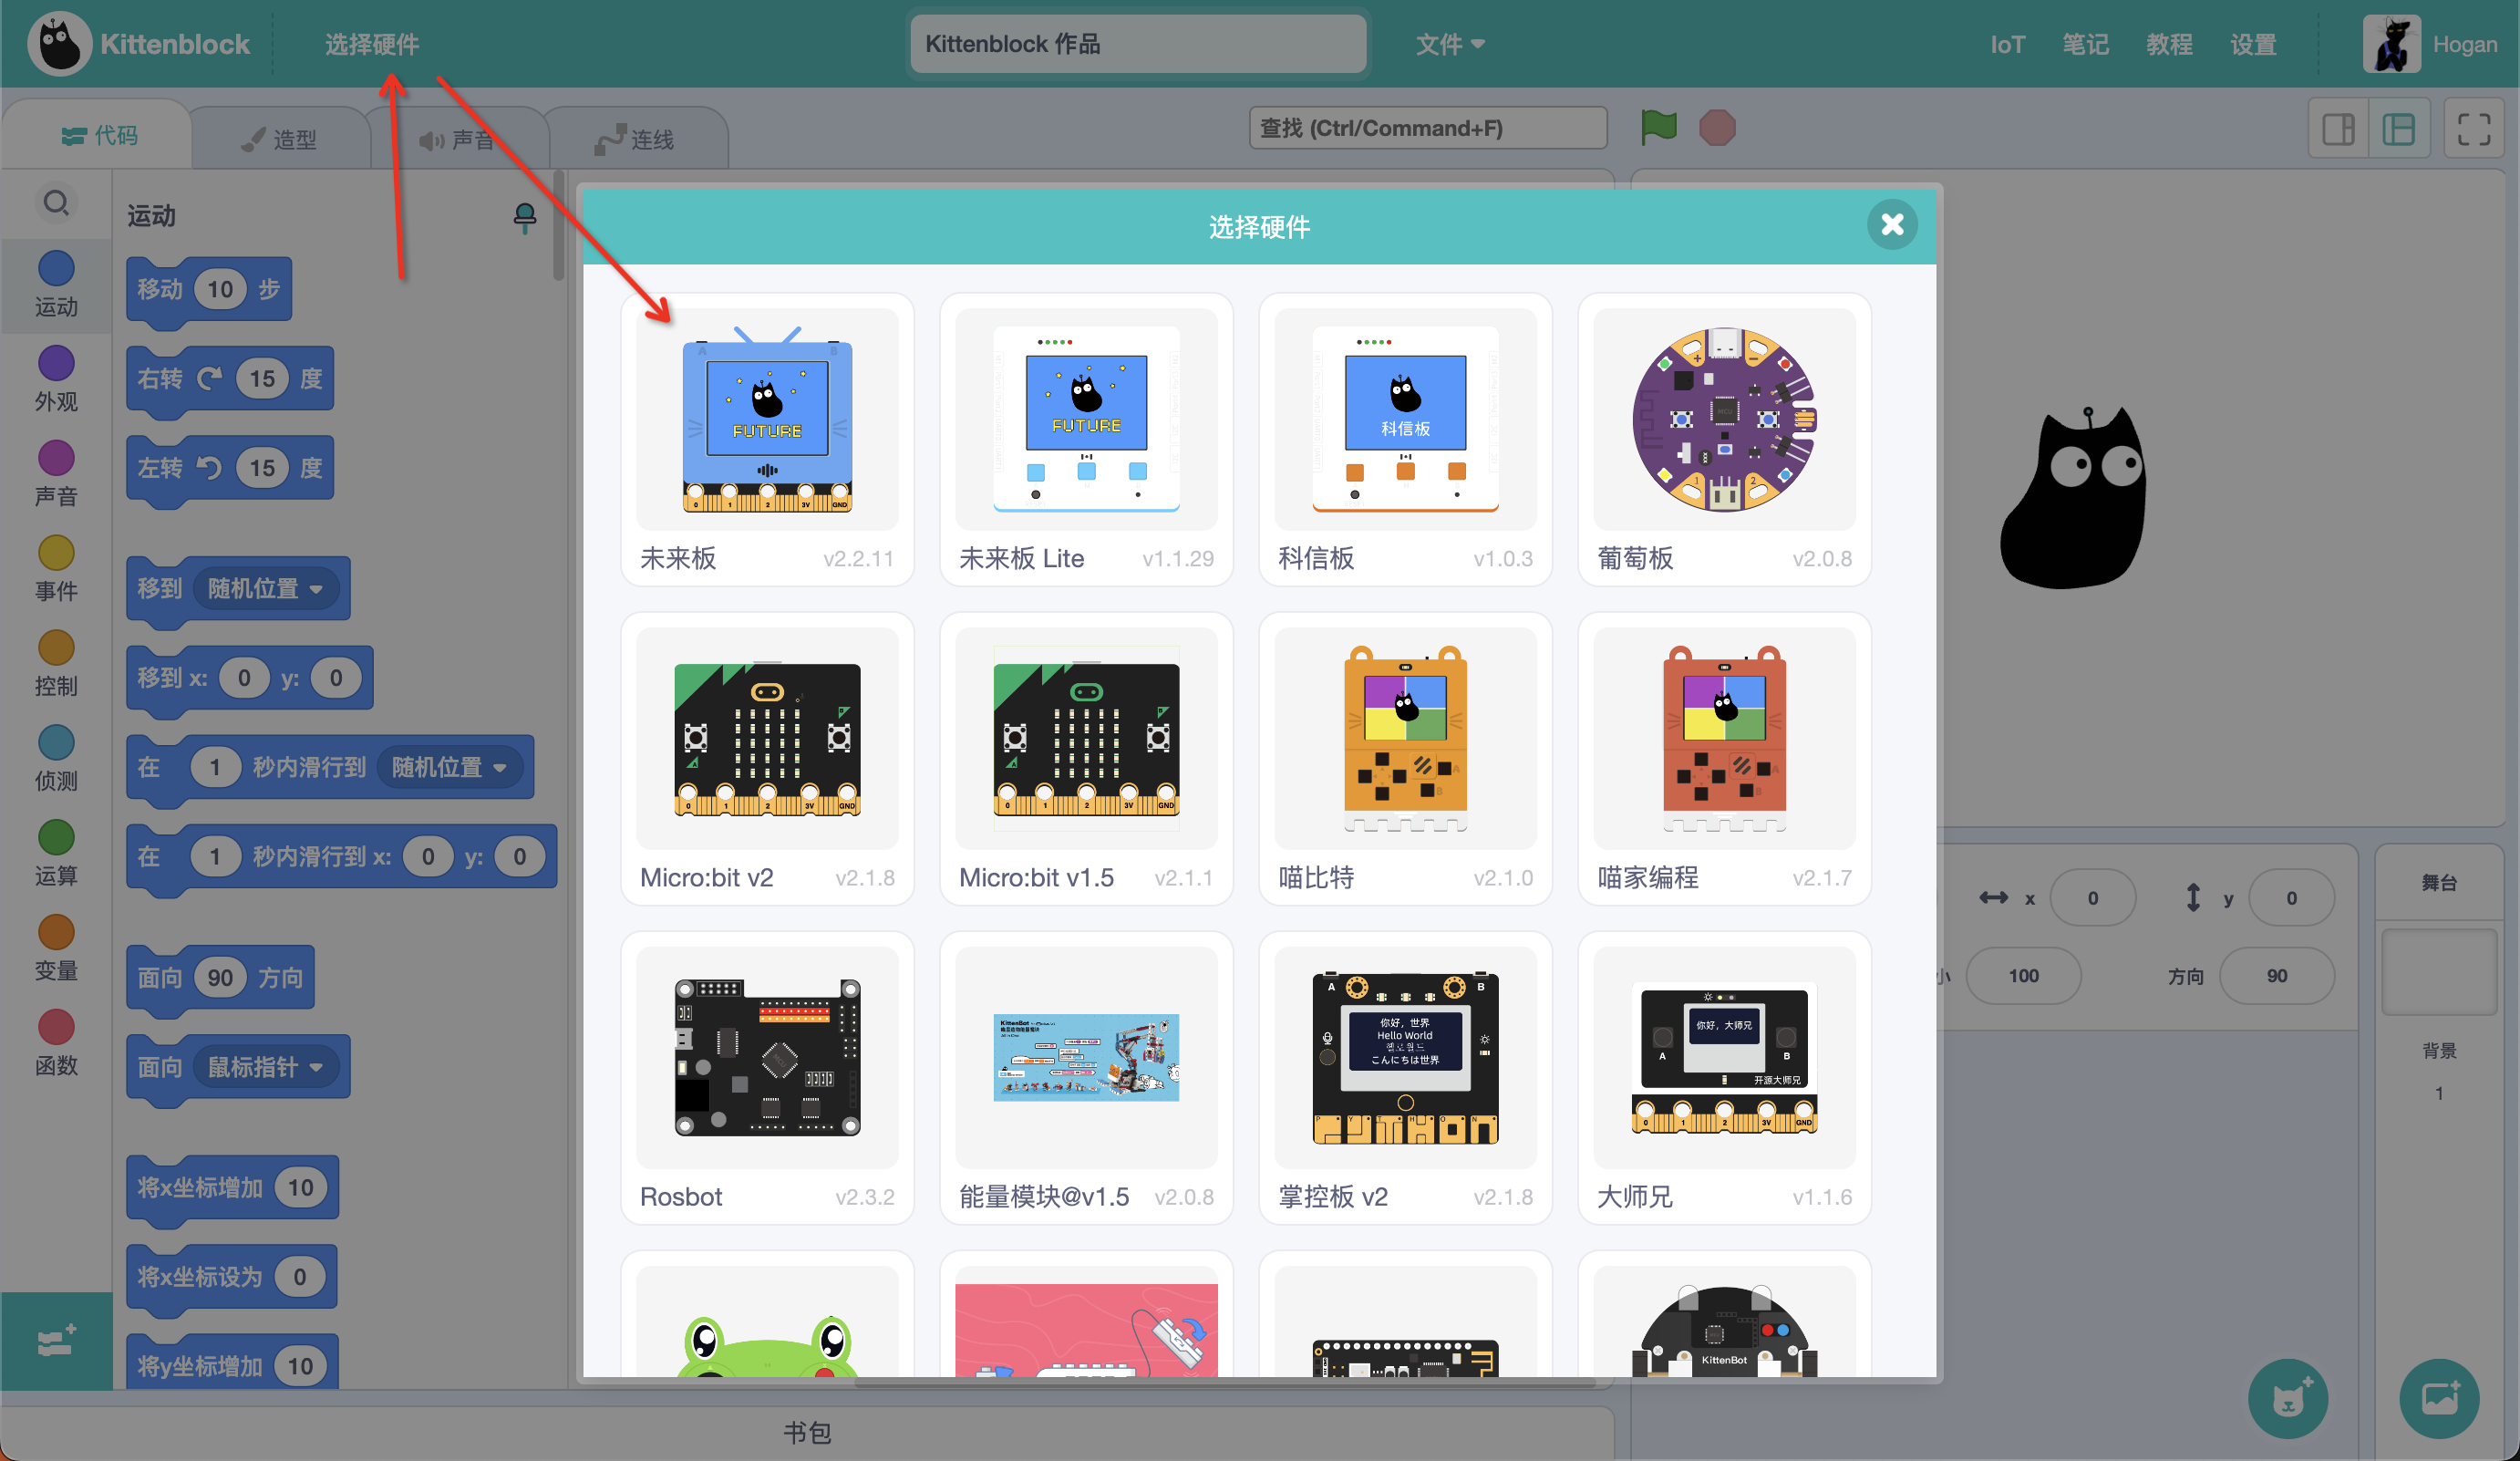
Task: Click the search magnifier in block palette
Action: (56, 203)
